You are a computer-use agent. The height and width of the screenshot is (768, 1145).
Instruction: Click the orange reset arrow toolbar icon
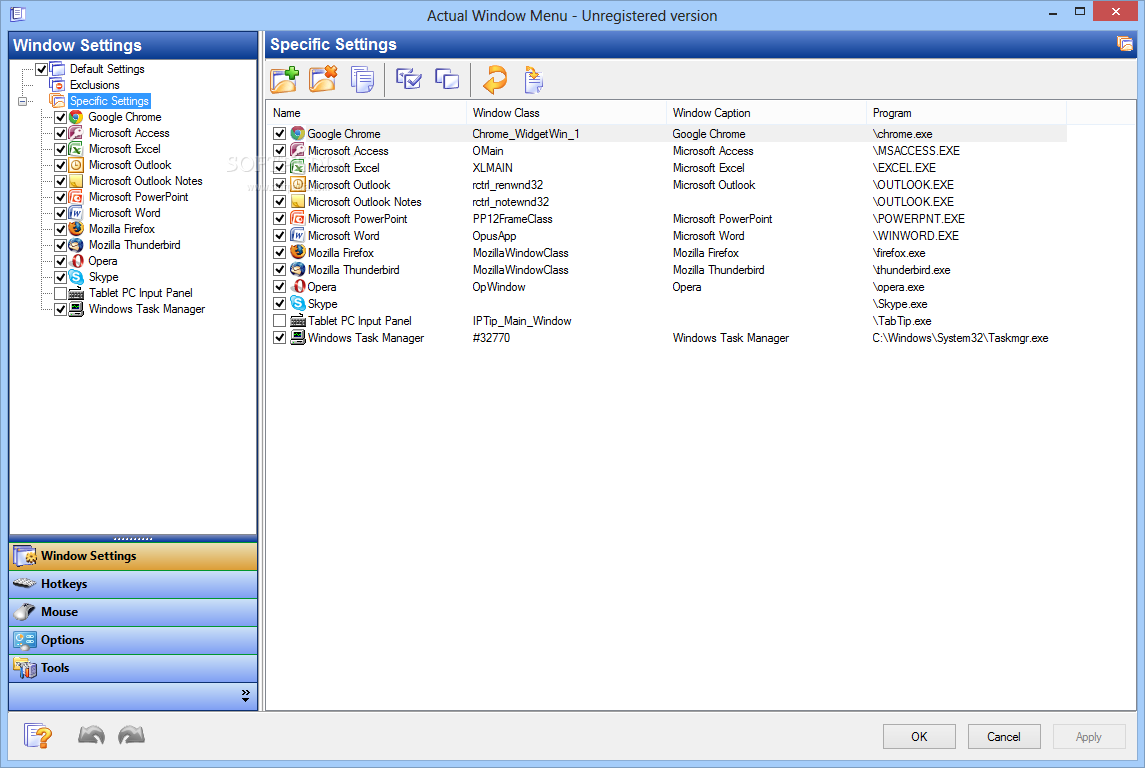(495, 79)
